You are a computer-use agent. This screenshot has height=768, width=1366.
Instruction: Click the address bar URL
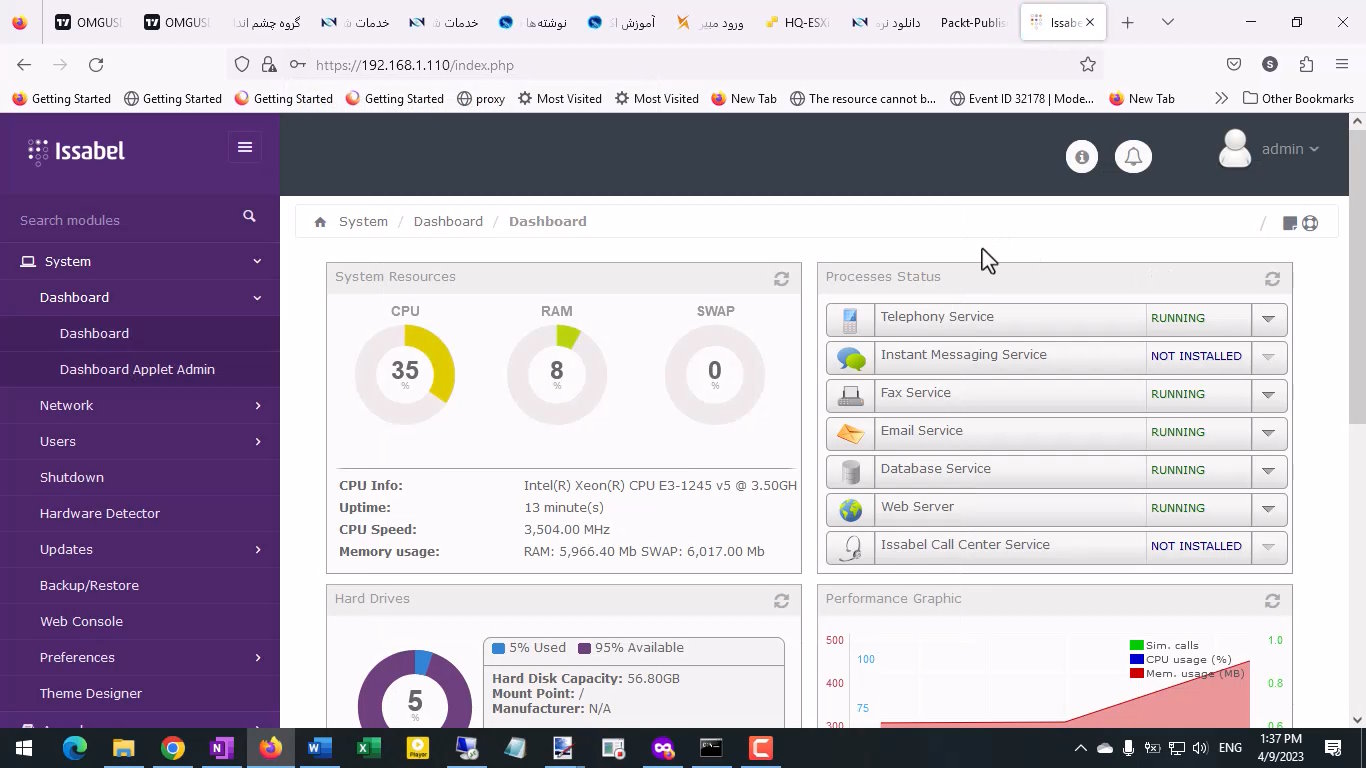pyautogui.click(x=415, y=65)
